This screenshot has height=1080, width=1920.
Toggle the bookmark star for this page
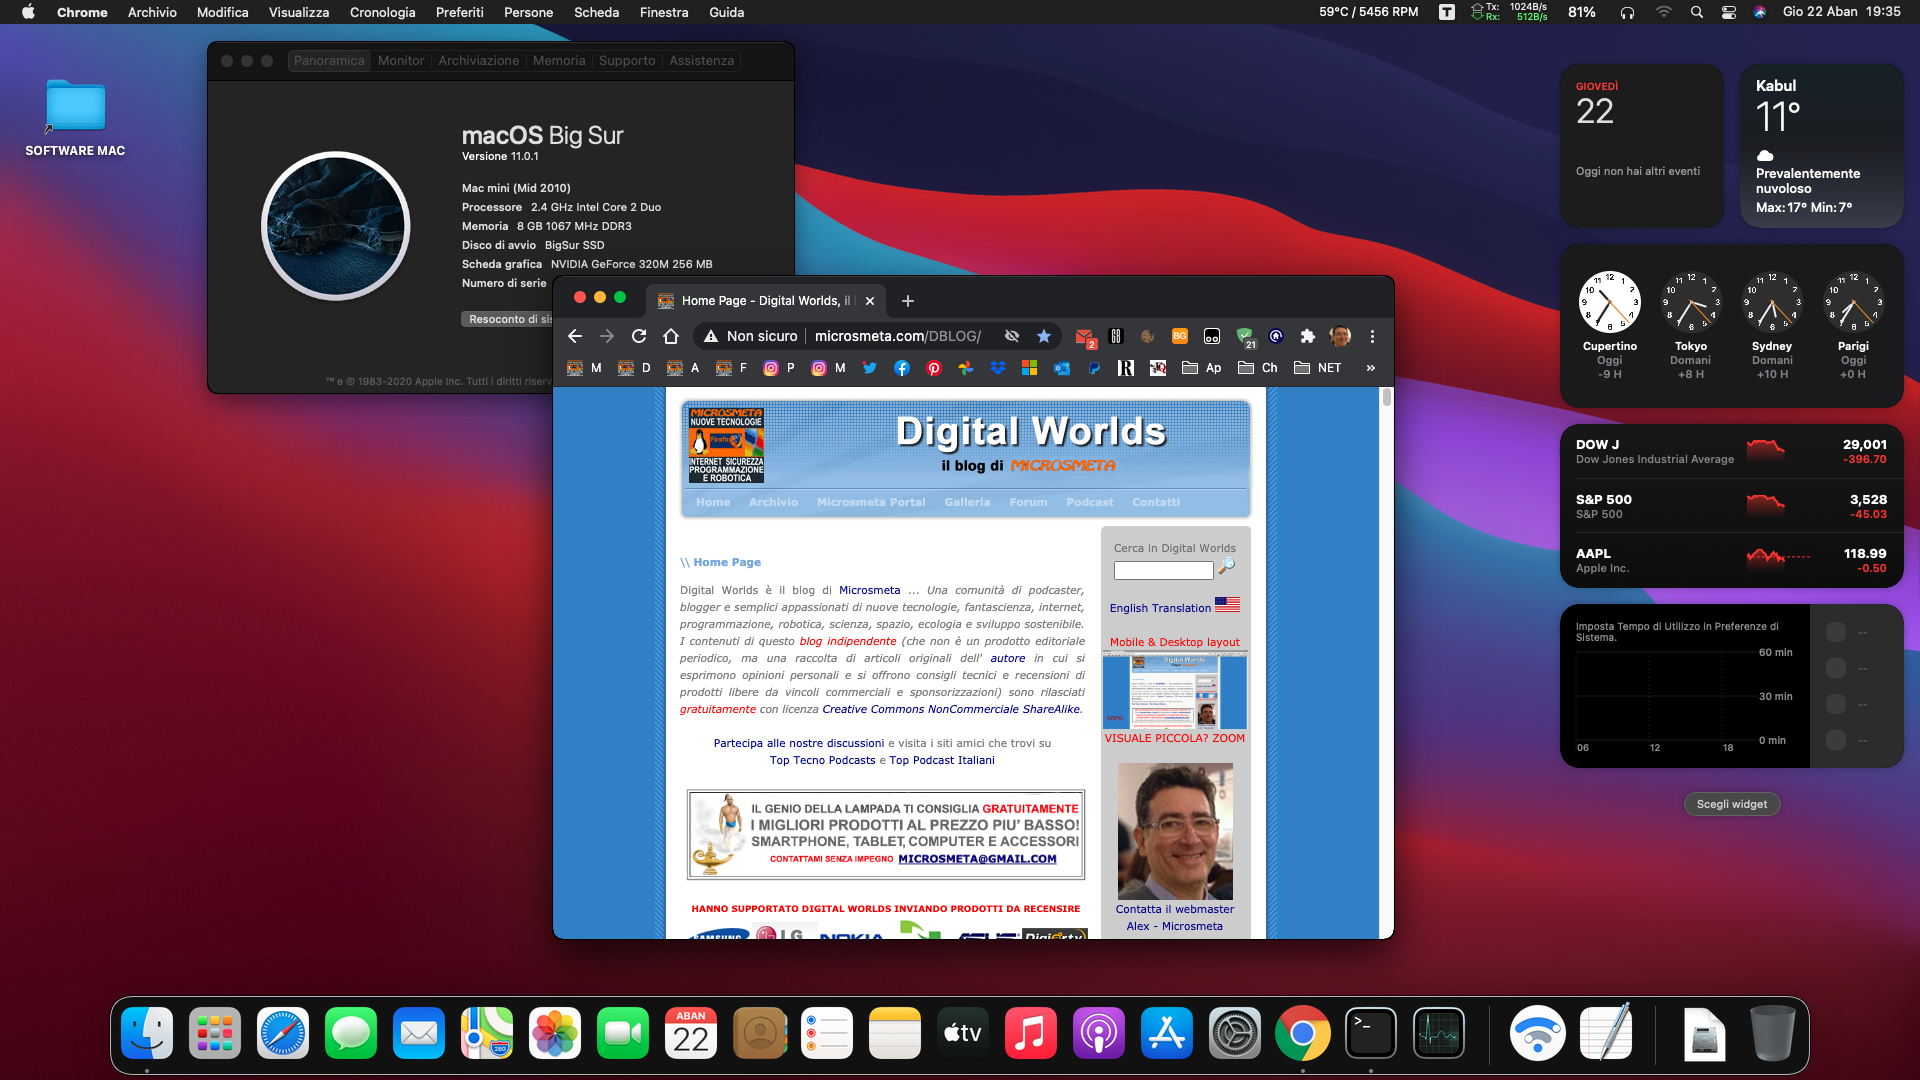[x=1044, y=336]
